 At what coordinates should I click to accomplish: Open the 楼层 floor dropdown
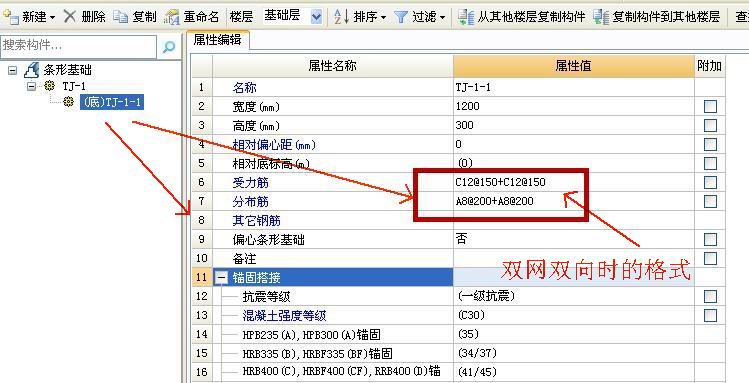(x=316, y=17)
